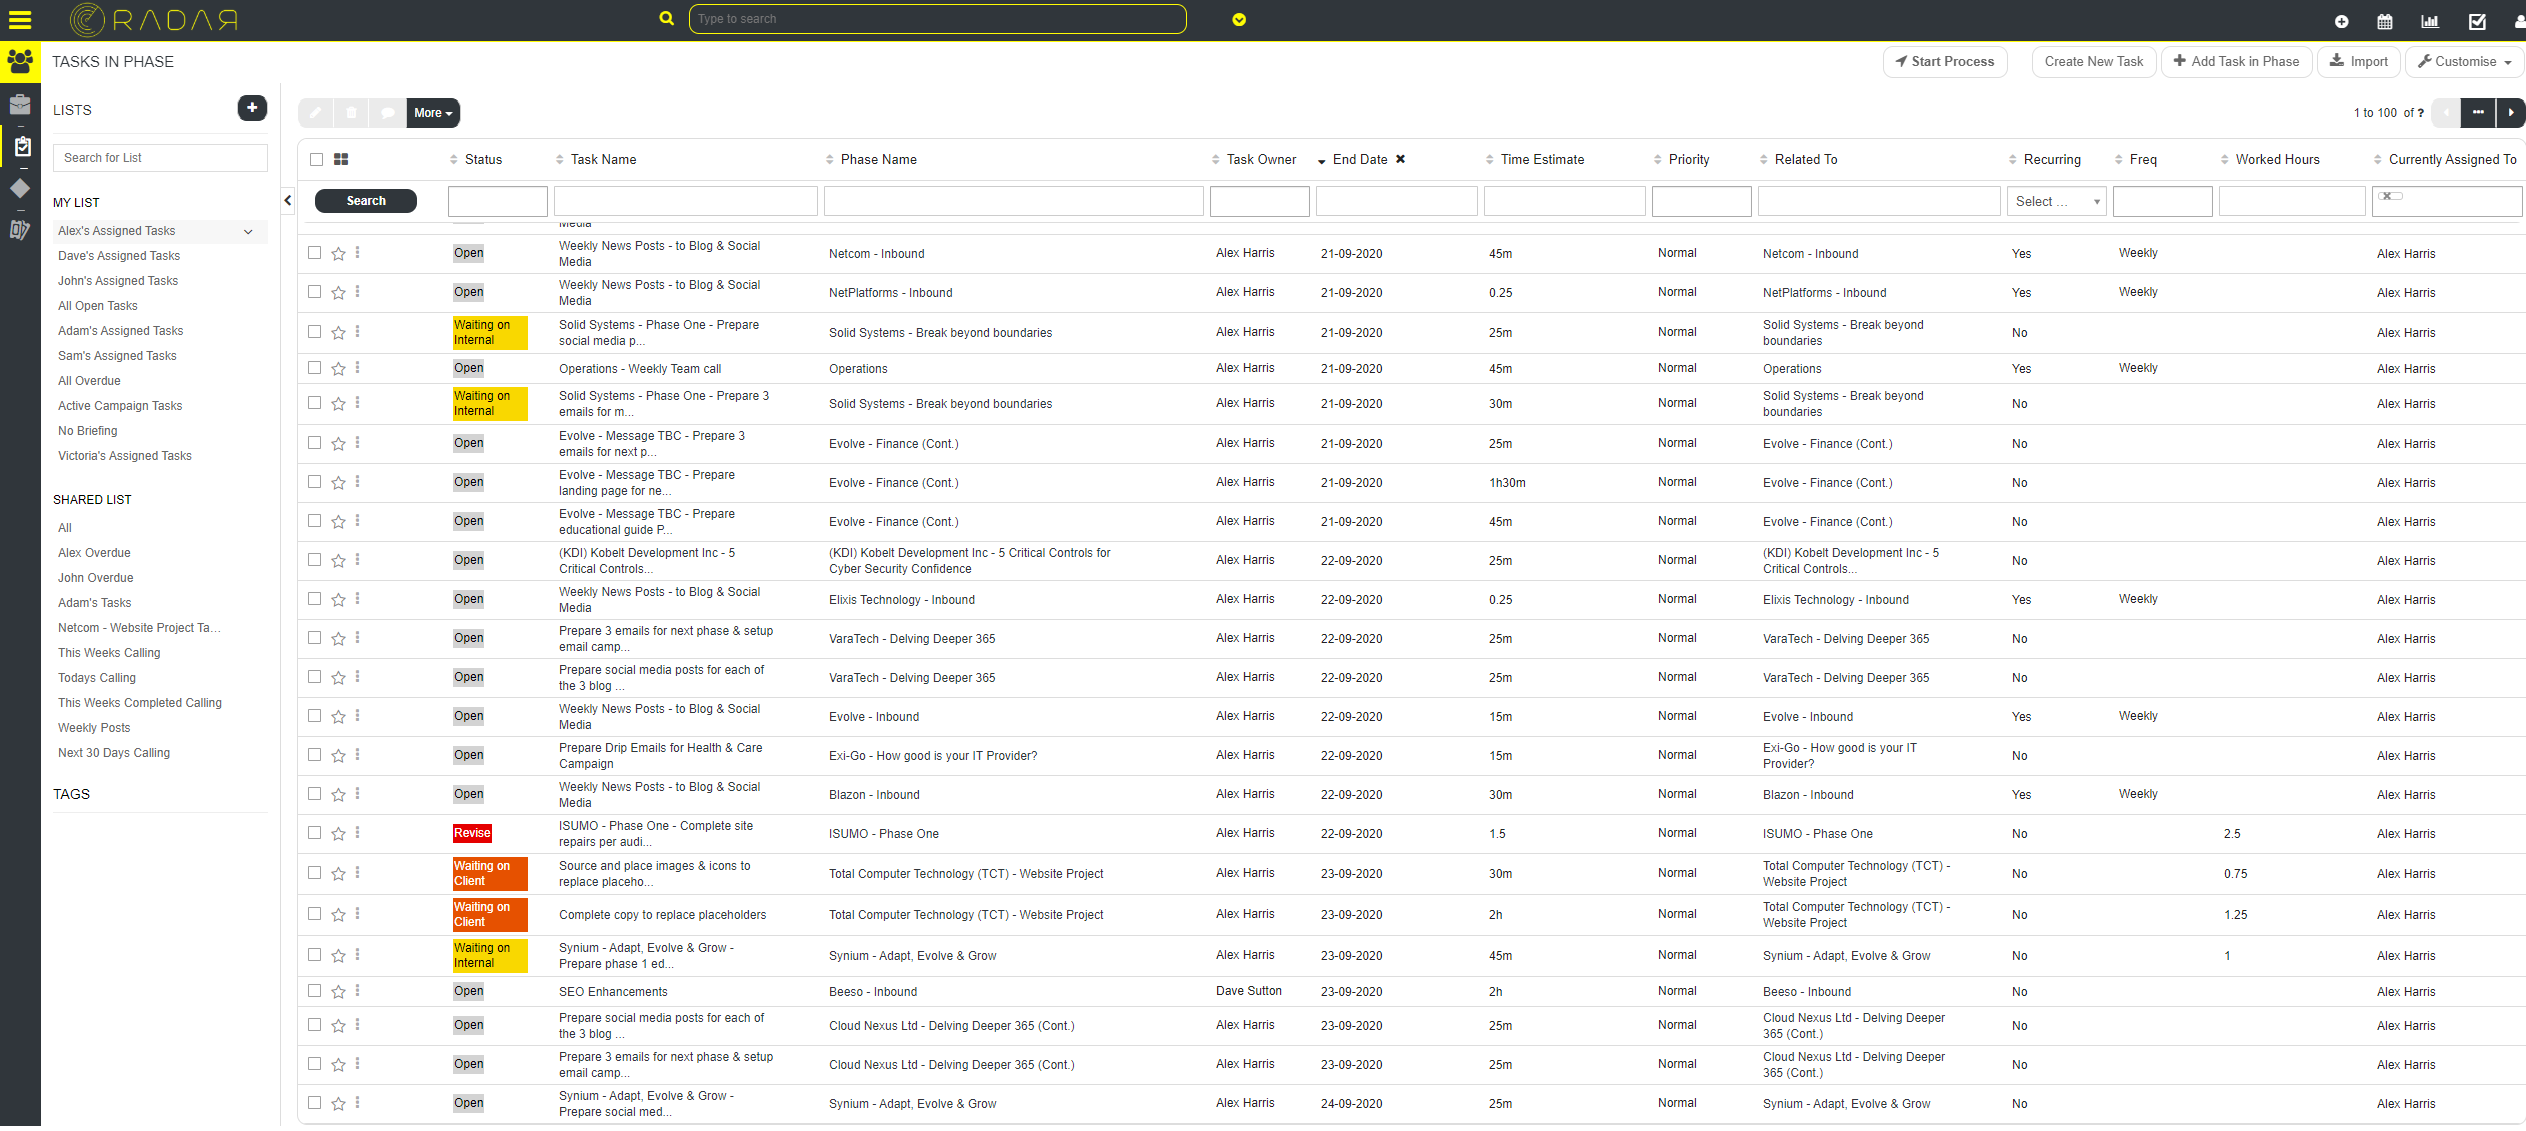Tick the select-all checkbox in header row
Screen dimensions: 2526x1131
(x=315, y=159)
